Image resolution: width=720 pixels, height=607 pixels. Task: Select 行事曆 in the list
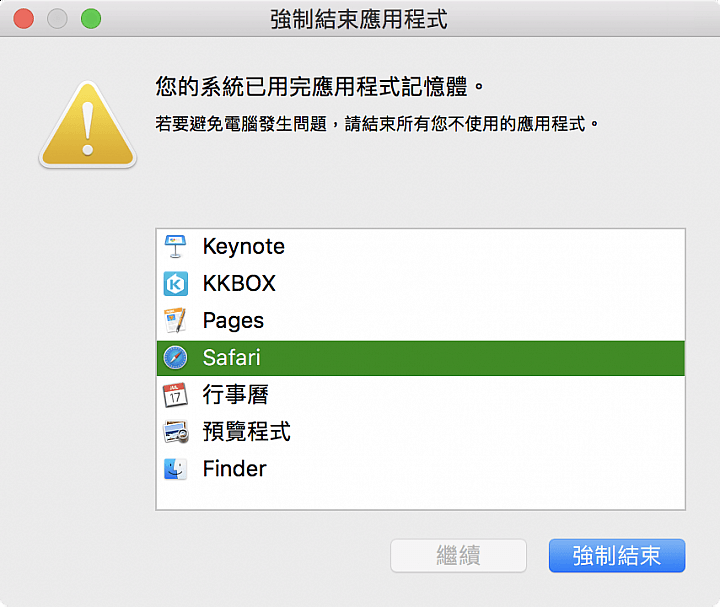(x=421, y=395)
